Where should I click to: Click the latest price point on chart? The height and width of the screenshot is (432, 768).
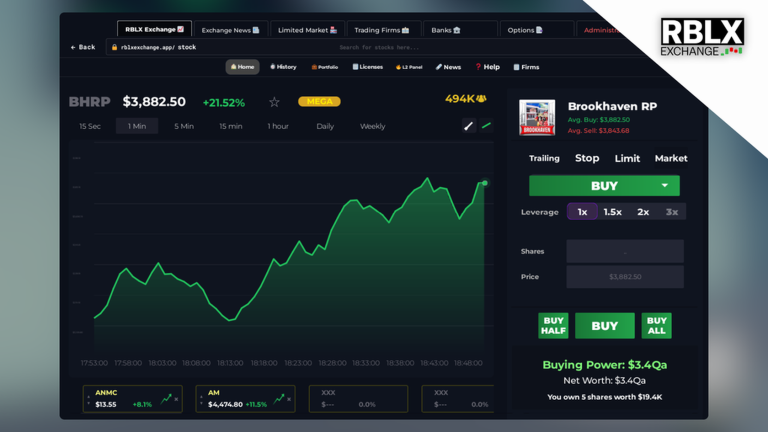tap(485, 183)
